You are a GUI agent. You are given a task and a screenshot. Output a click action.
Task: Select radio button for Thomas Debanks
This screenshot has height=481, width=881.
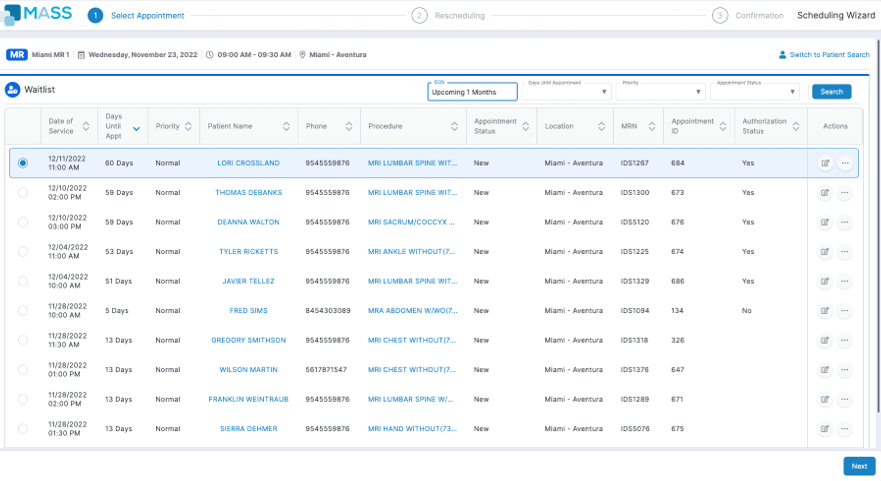click(x=23, y=193)
